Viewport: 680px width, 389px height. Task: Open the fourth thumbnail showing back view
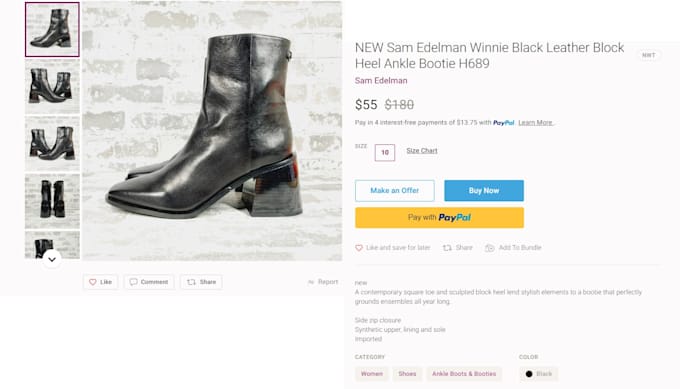click(x=52, y=201)
